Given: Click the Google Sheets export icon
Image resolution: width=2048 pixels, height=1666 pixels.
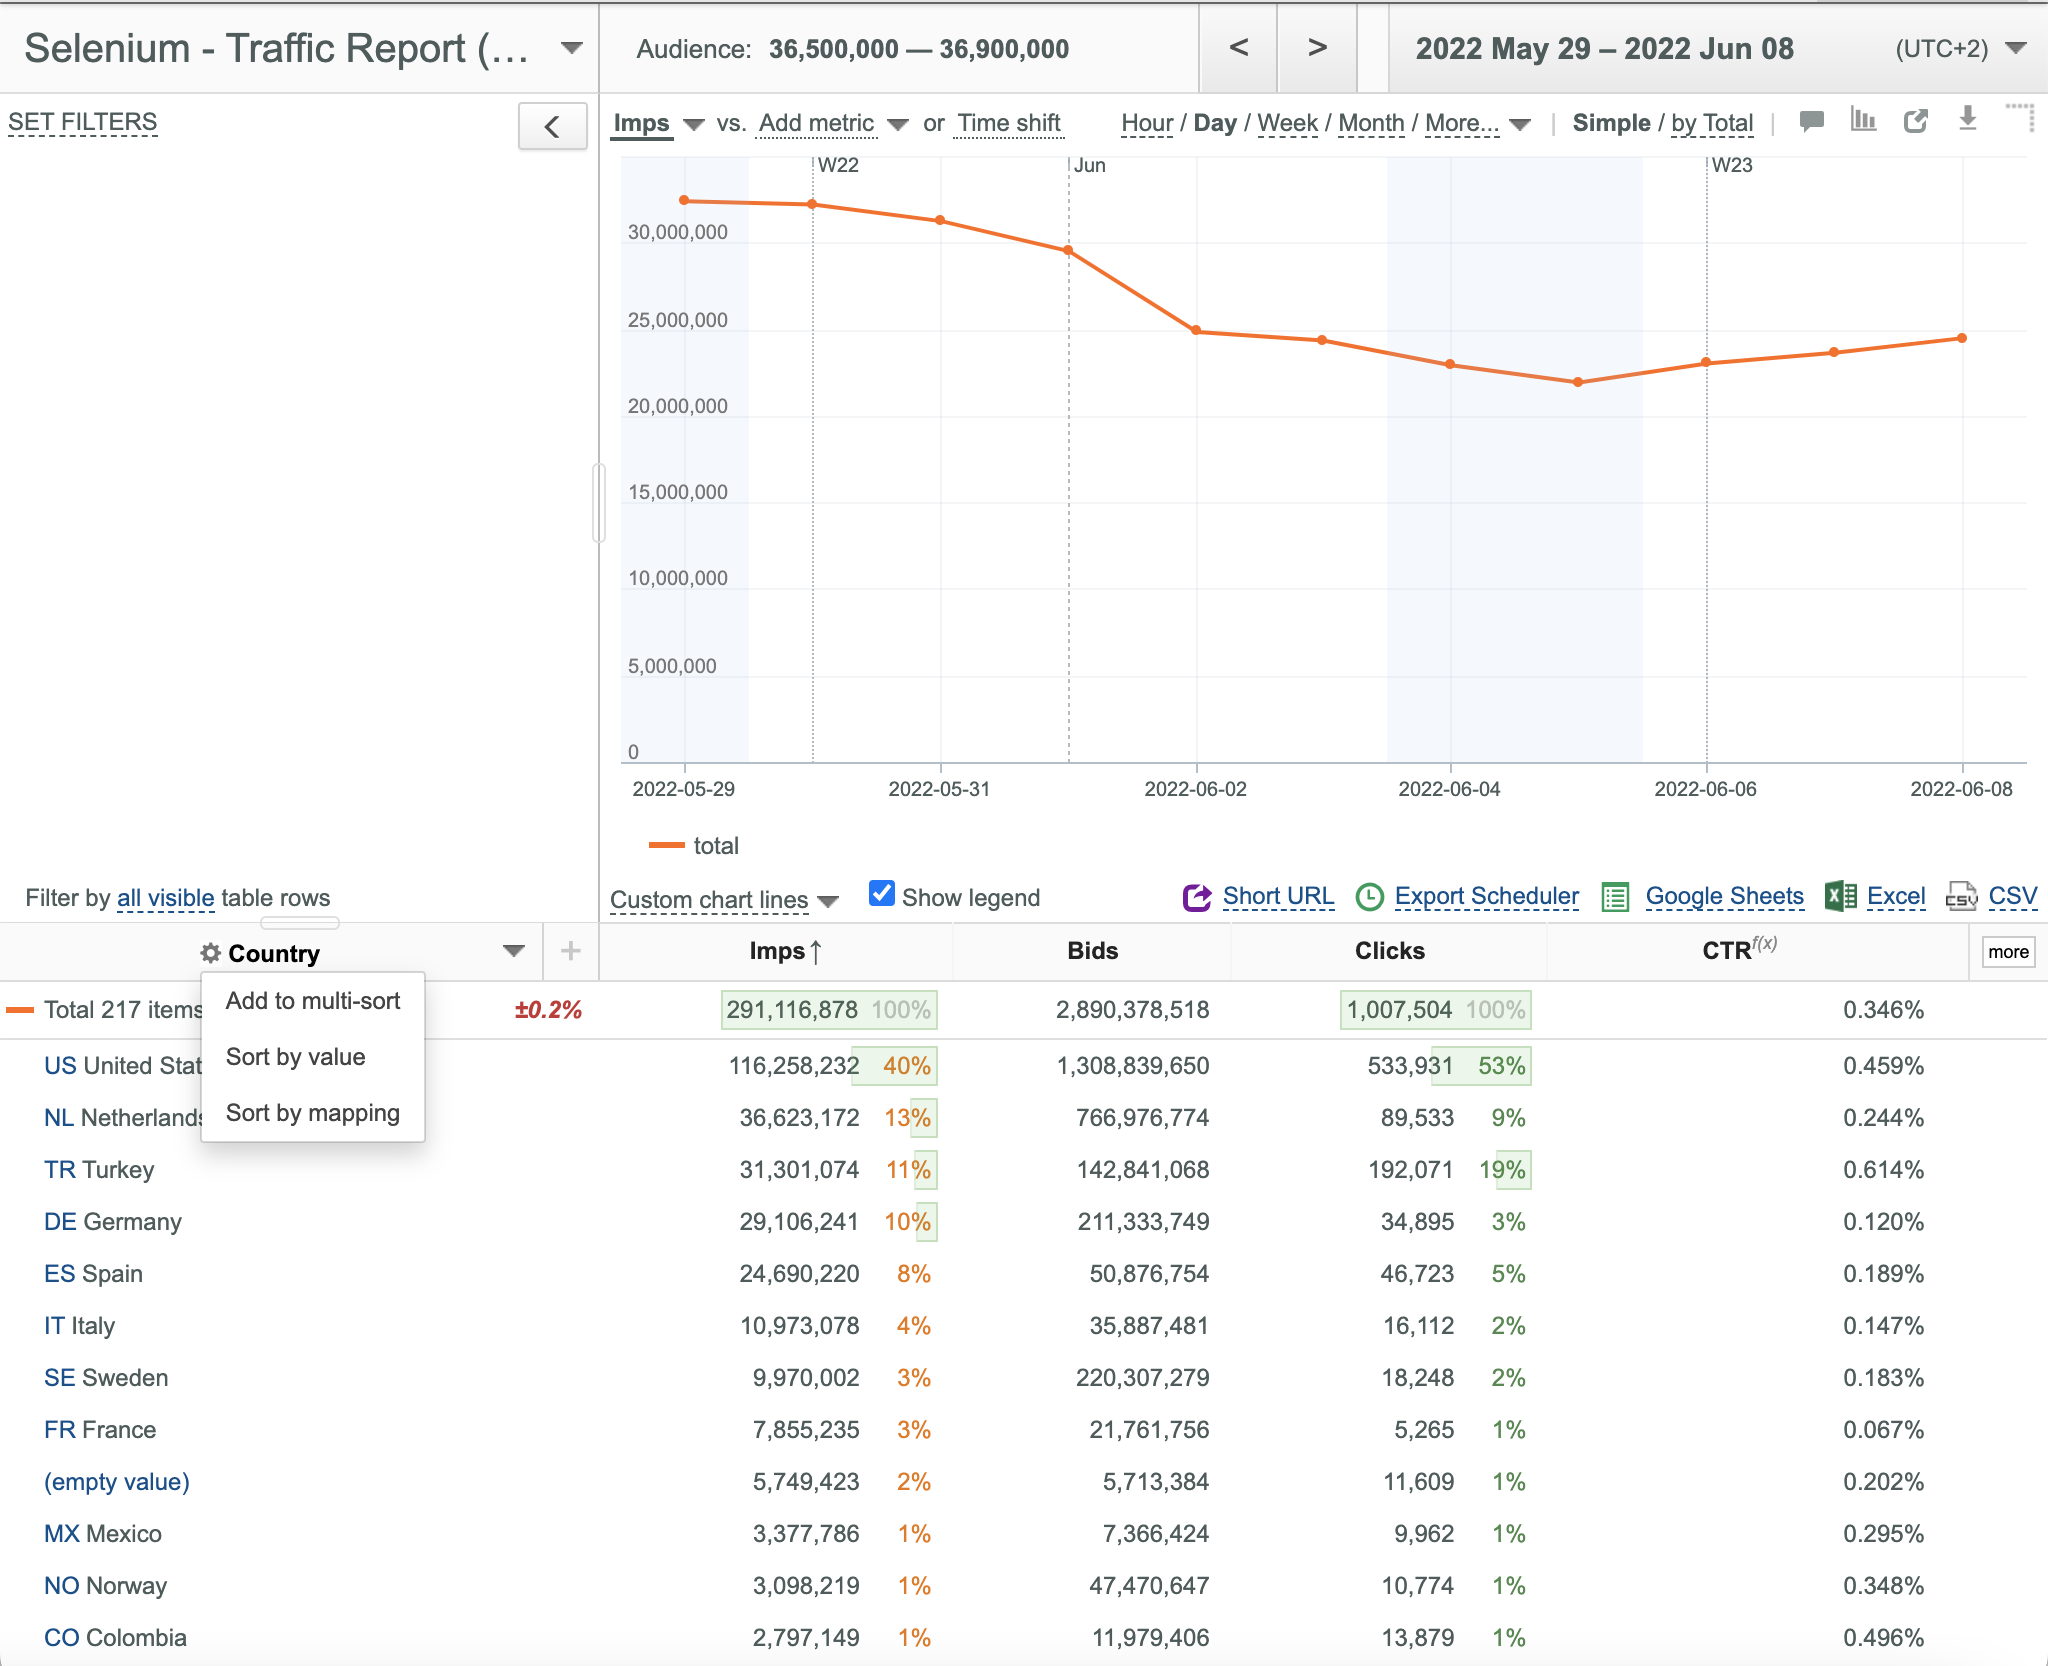Looking at the screenshot, I should (1615, 897).
